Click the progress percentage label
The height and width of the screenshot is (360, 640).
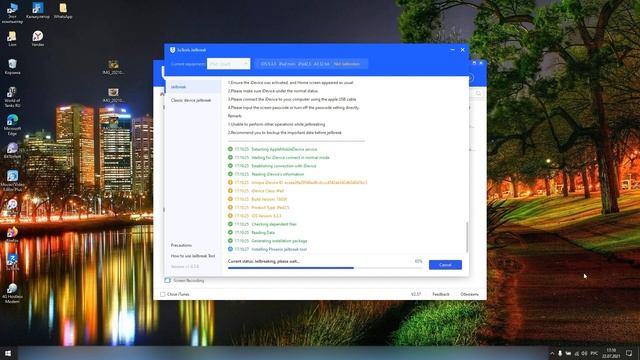418,261
